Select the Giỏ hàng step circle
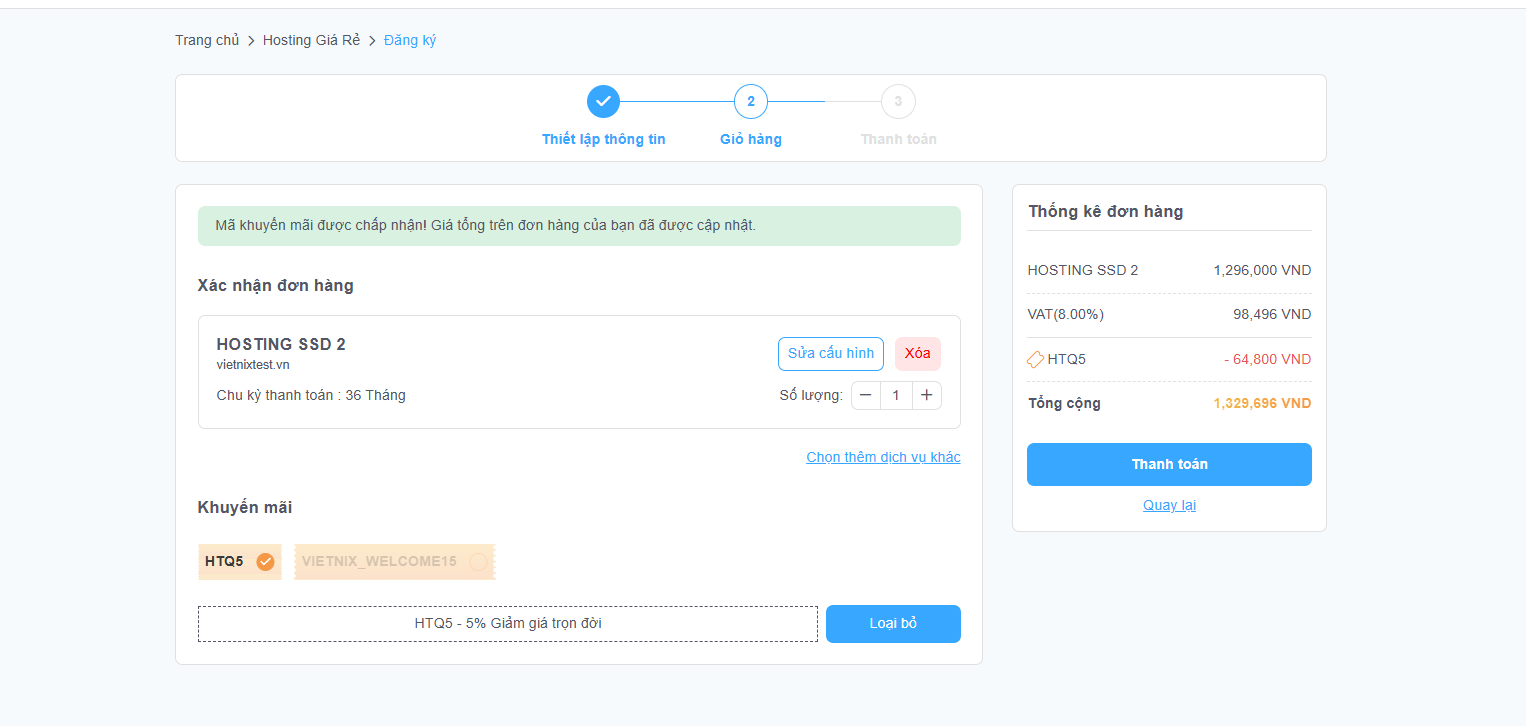Image resolution: width=1526 pixels, height=726 pixels. (x=750, y=101)
